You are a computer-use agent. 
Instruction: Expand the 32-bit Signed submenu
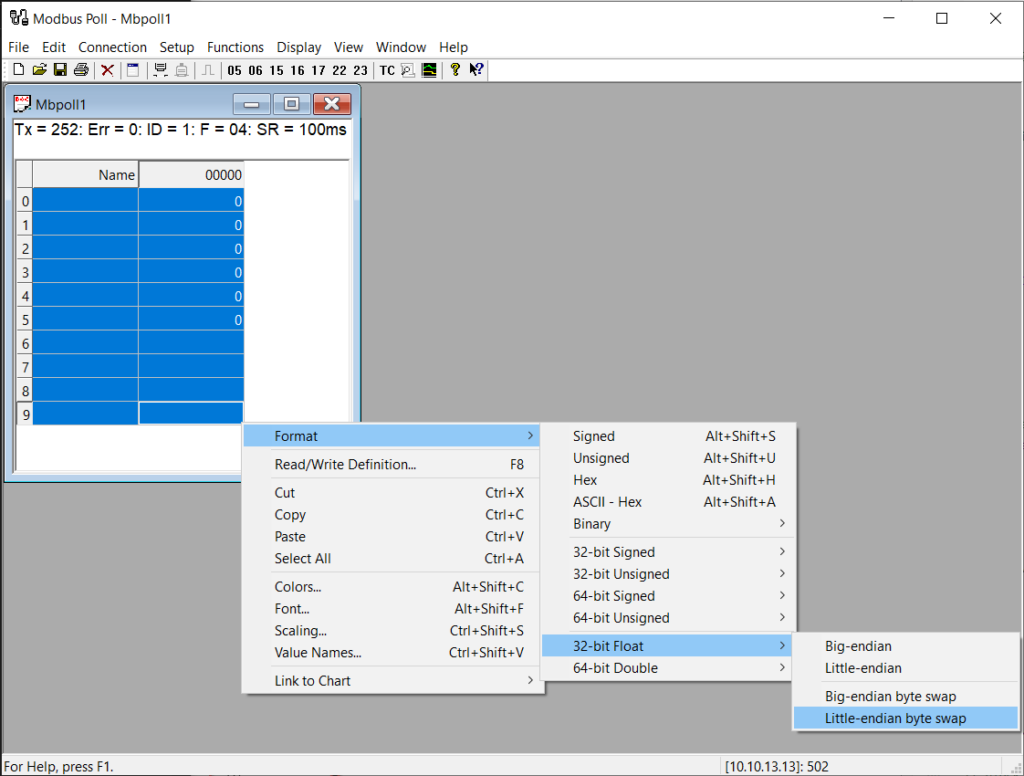point(666,552)
